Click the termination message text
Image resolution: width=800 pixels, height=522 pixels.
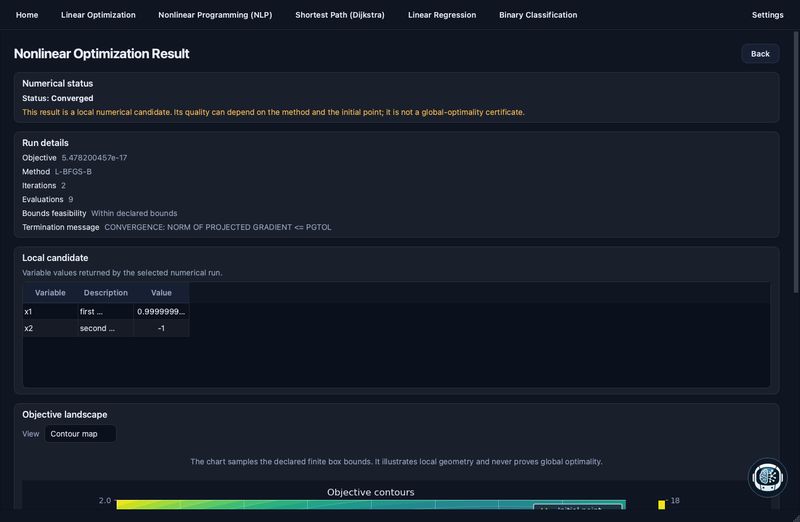point(218,227)
